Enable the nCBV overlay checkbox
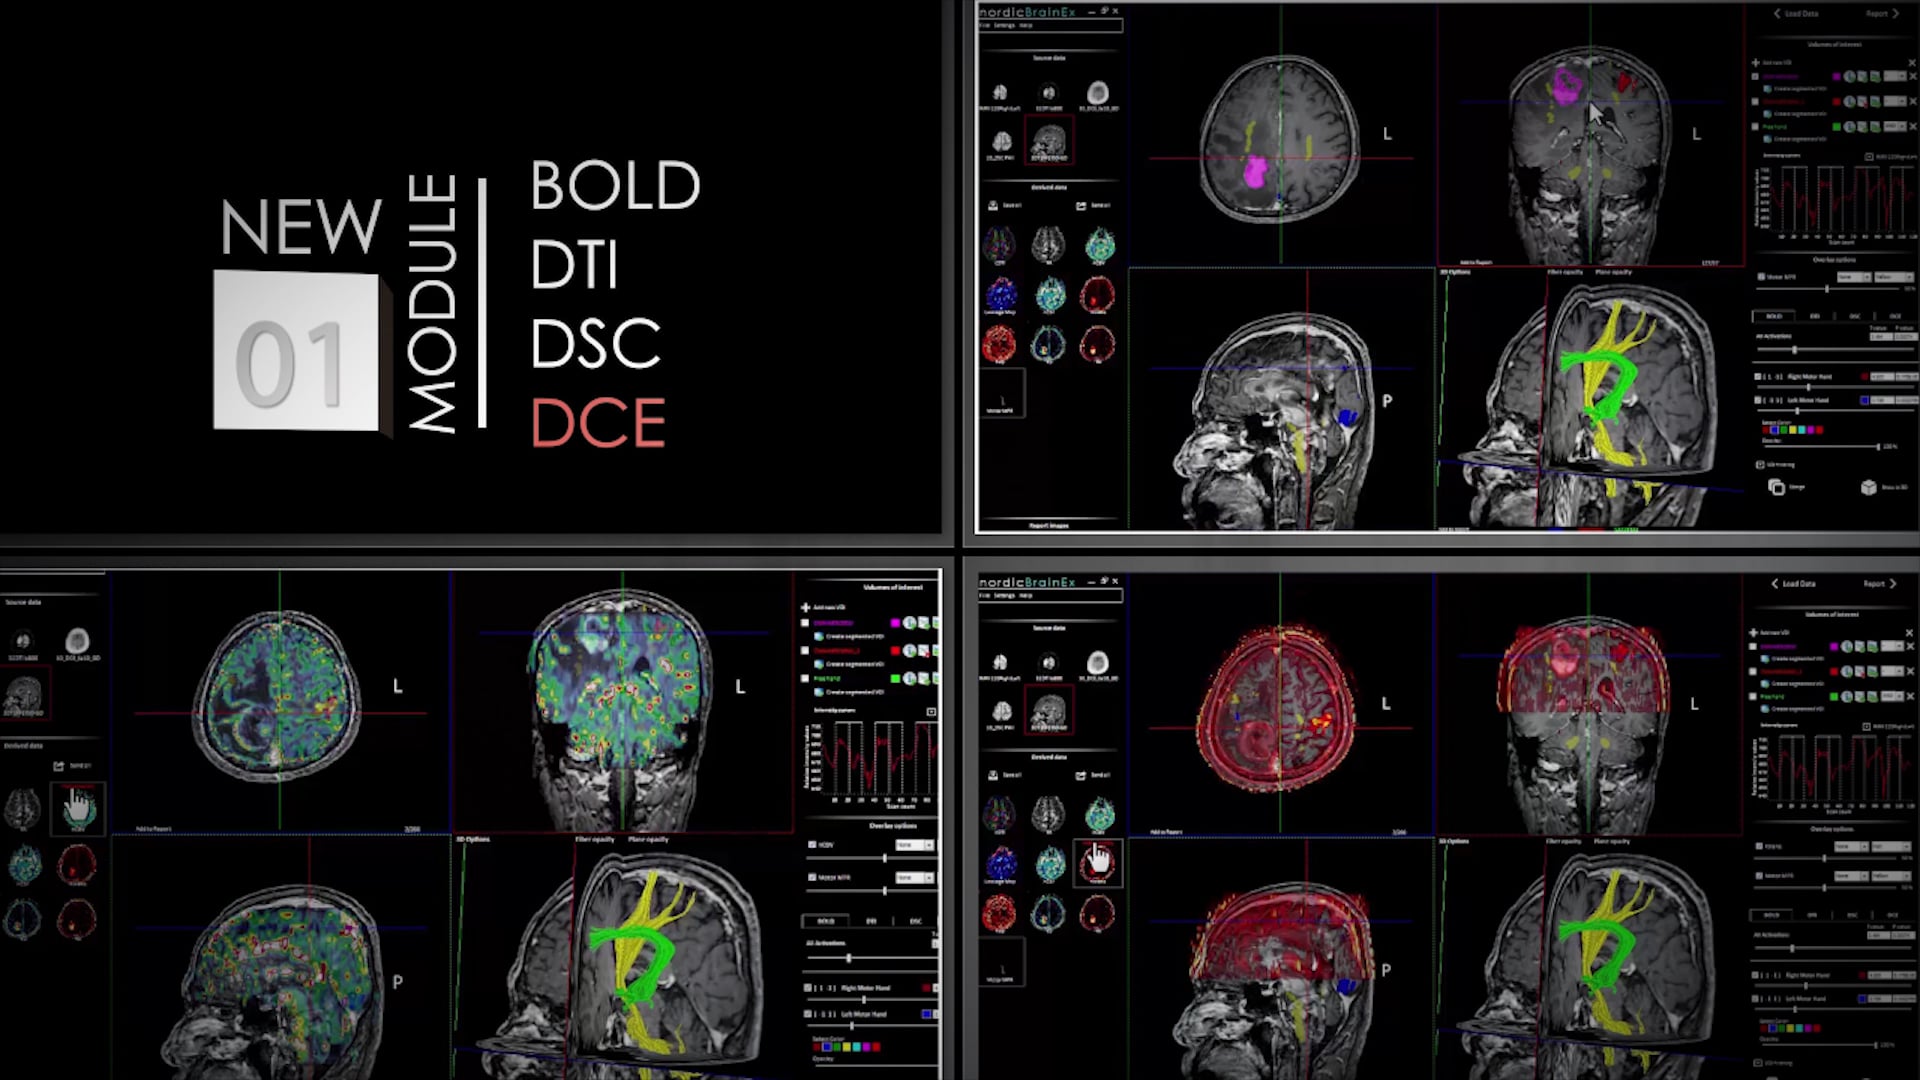The width and height of the screenshot is (1920, 1080). 812,845
